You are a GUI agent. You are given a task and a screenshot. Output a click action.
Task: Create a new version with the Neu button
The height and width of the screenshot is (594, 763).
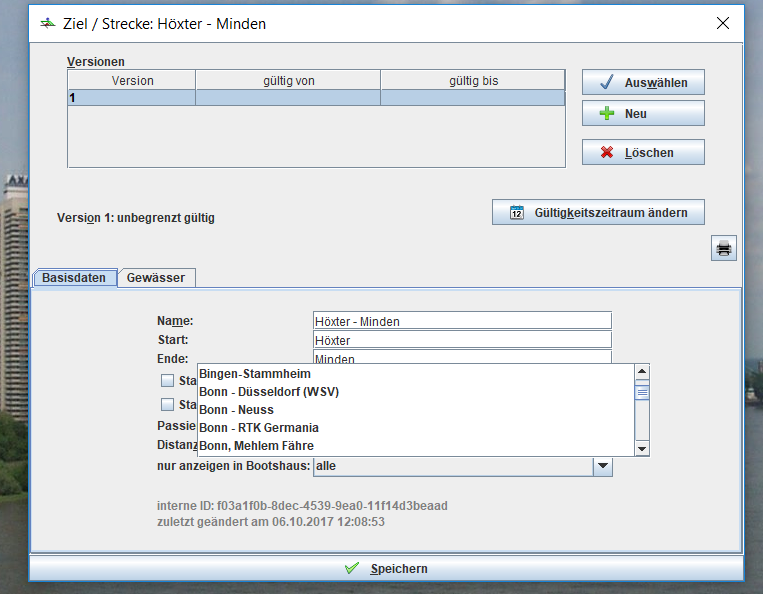click(643, 114)
